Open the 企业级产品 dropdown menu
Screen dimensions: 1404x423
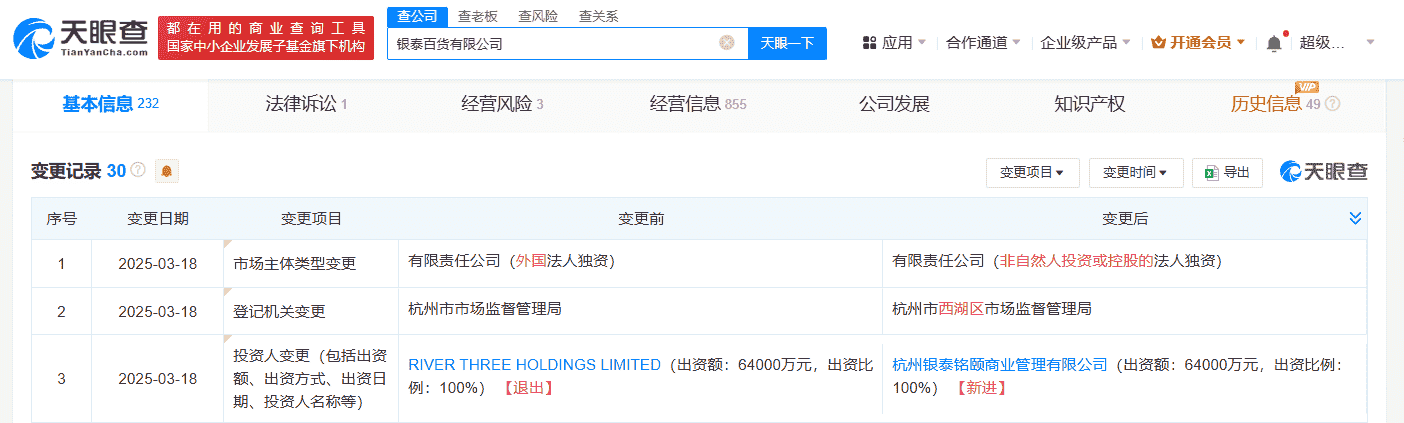coord(1085,43)
